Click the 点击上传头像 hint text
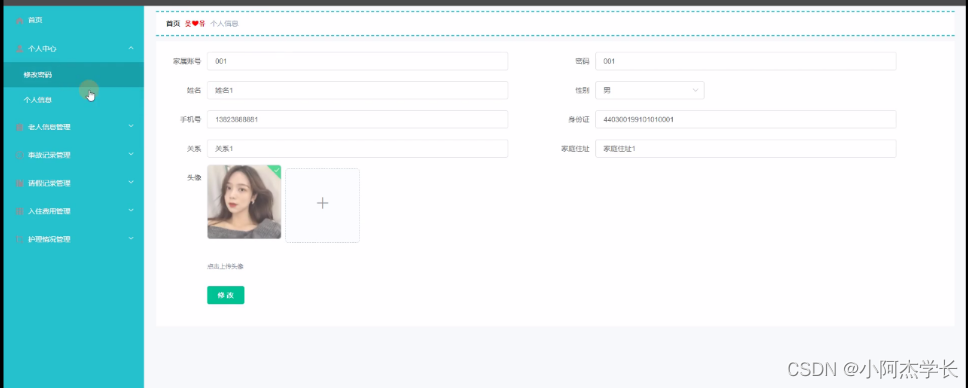 coord(225,266)
